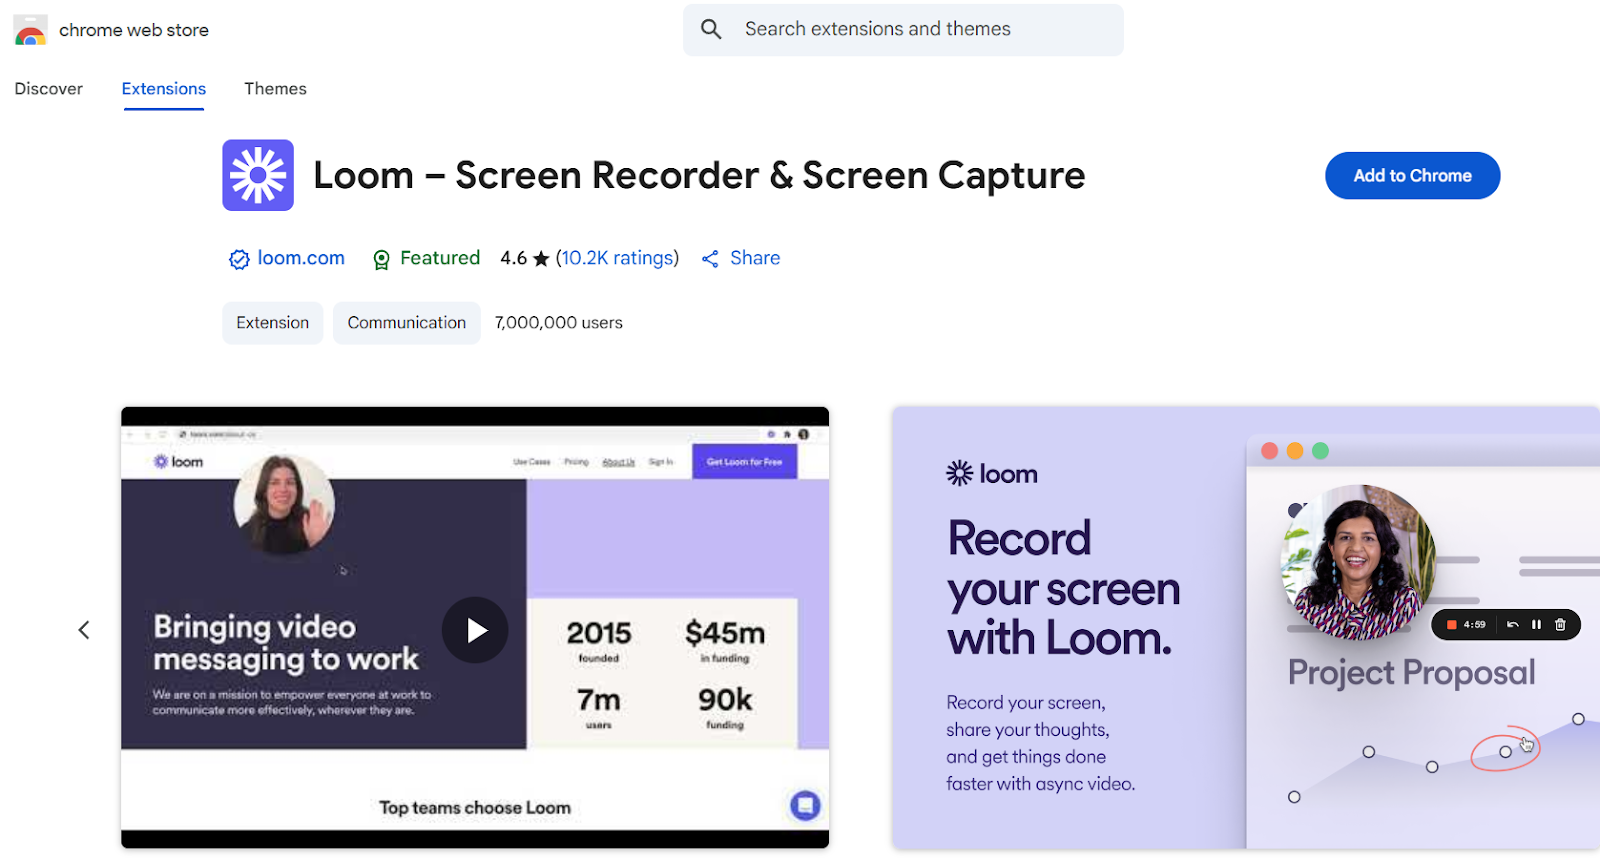This screenshot has width=1600, height=861.
Task: Focus the Search extensions and themes field
Action: point(903,30)
